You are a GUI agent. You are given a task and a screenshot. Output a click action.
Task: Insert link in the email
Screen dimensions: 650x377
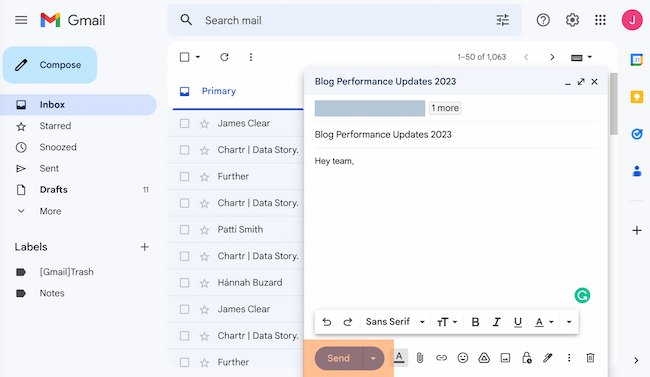click(x=441, y=358)
